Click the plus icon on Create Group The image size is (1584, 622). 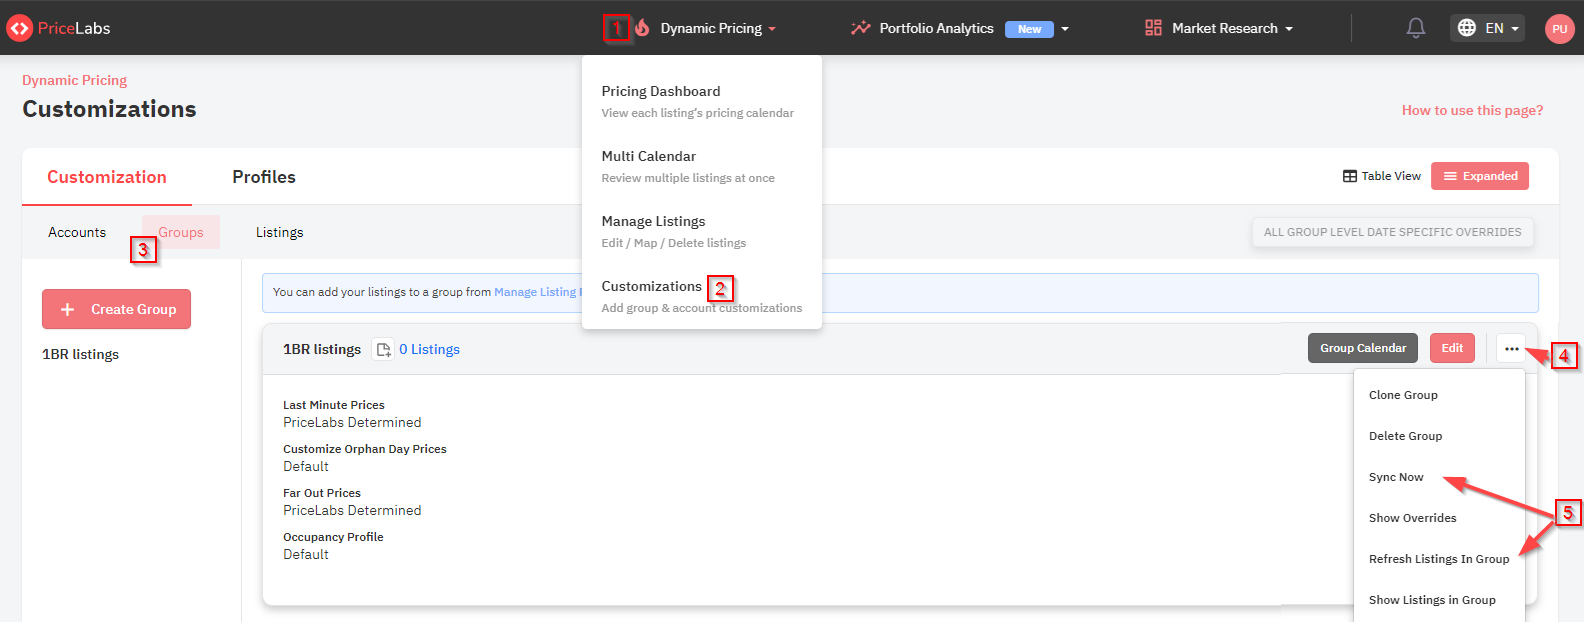tap(68, 310)
